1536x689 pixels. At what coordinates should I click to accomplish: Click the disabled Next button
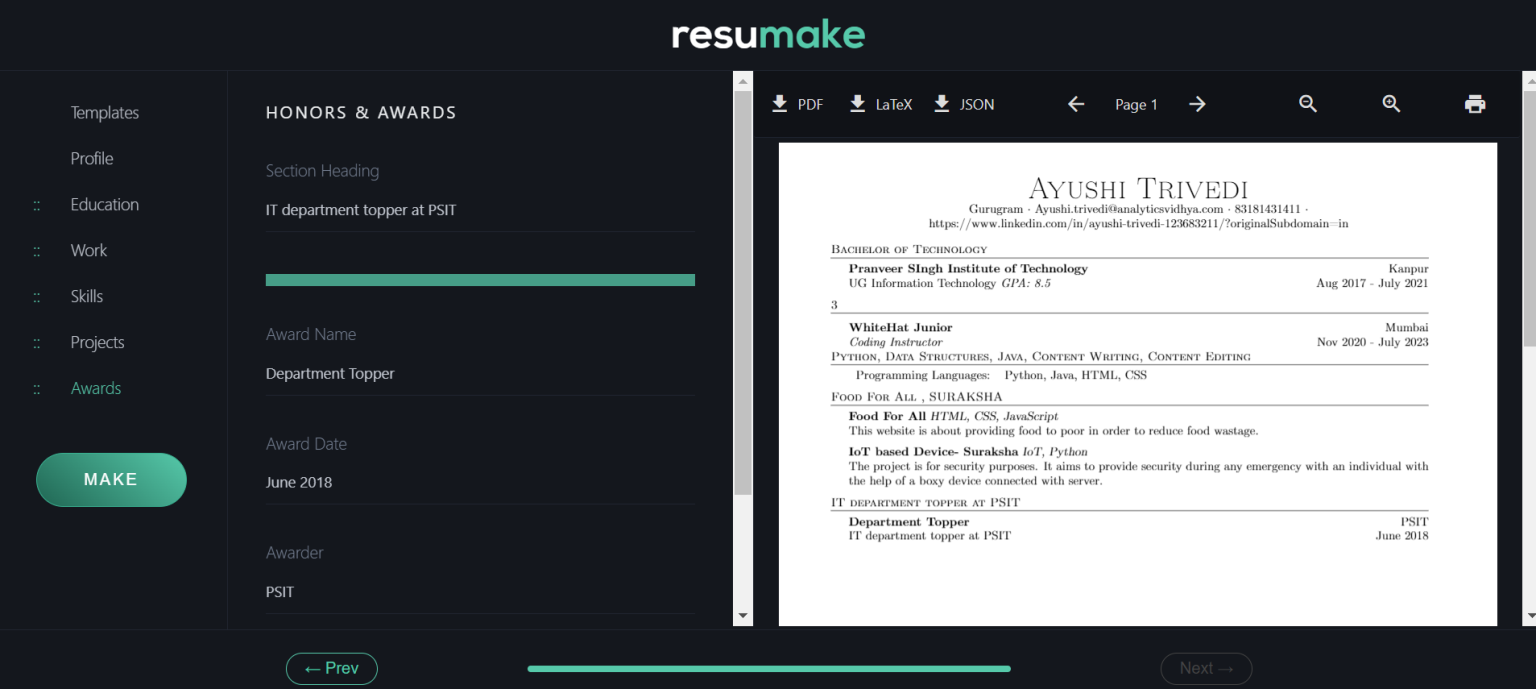(1206, 668)
